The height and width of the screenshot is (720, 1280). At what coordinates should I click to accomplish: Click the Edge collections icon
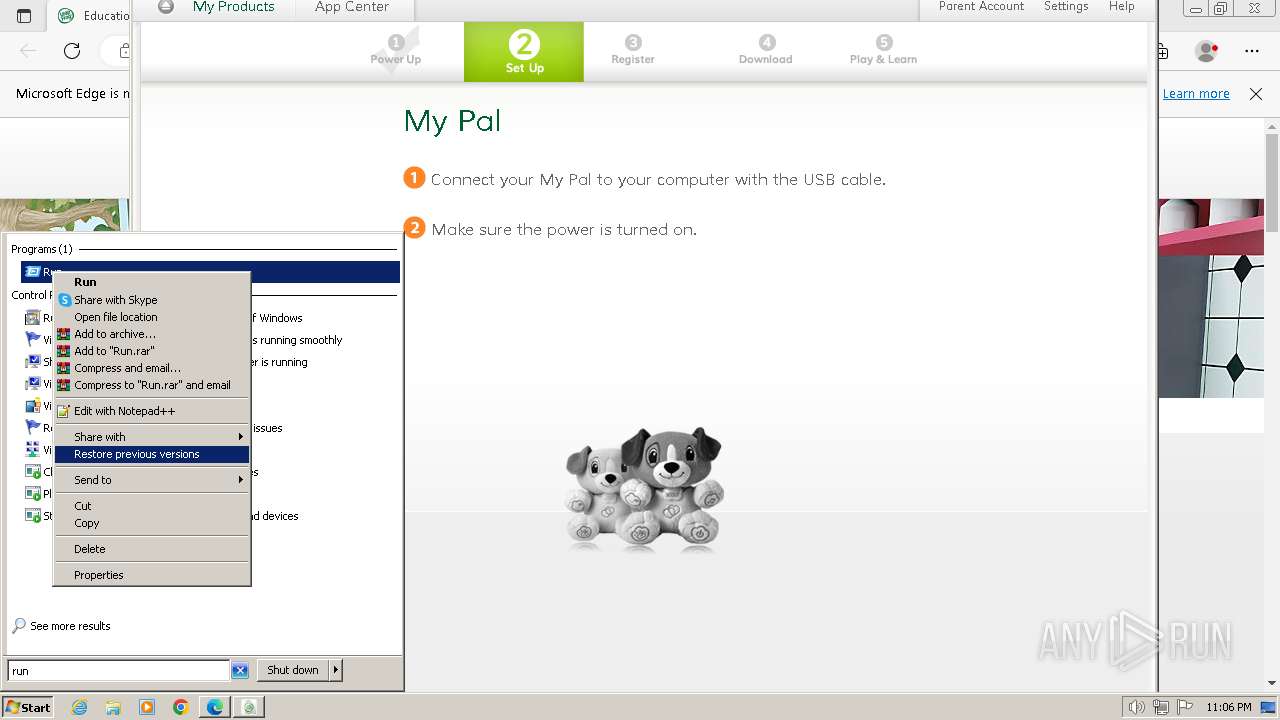(1163, 51)
